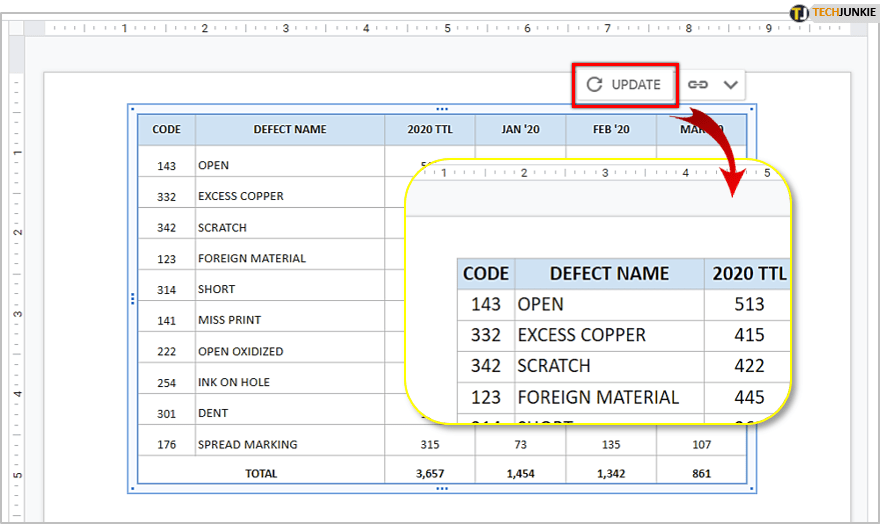Viewport: 884px width, 524px height.
Task: Select the JAN '20 header cell
Action: coord(520,129)
